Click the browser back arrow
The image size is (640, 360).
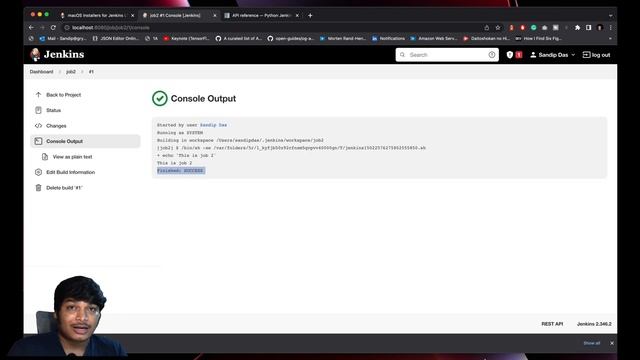click(x=31, y=27)
